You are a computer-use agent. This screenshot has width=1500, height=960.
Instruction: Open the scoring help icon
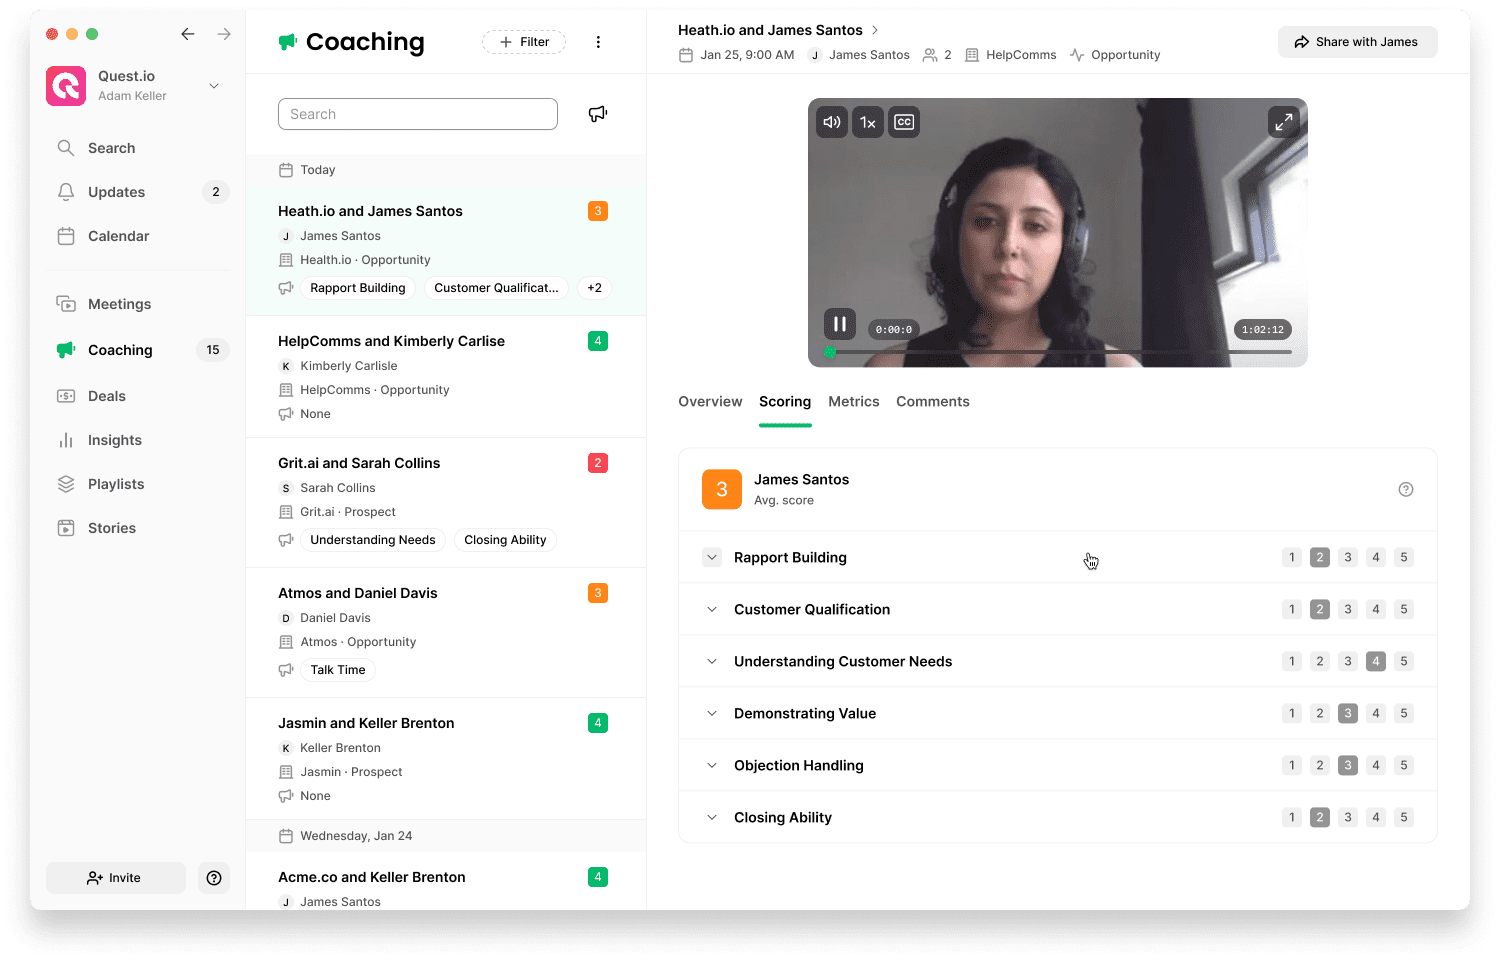pyautogui.click(x=1405, y=489)
